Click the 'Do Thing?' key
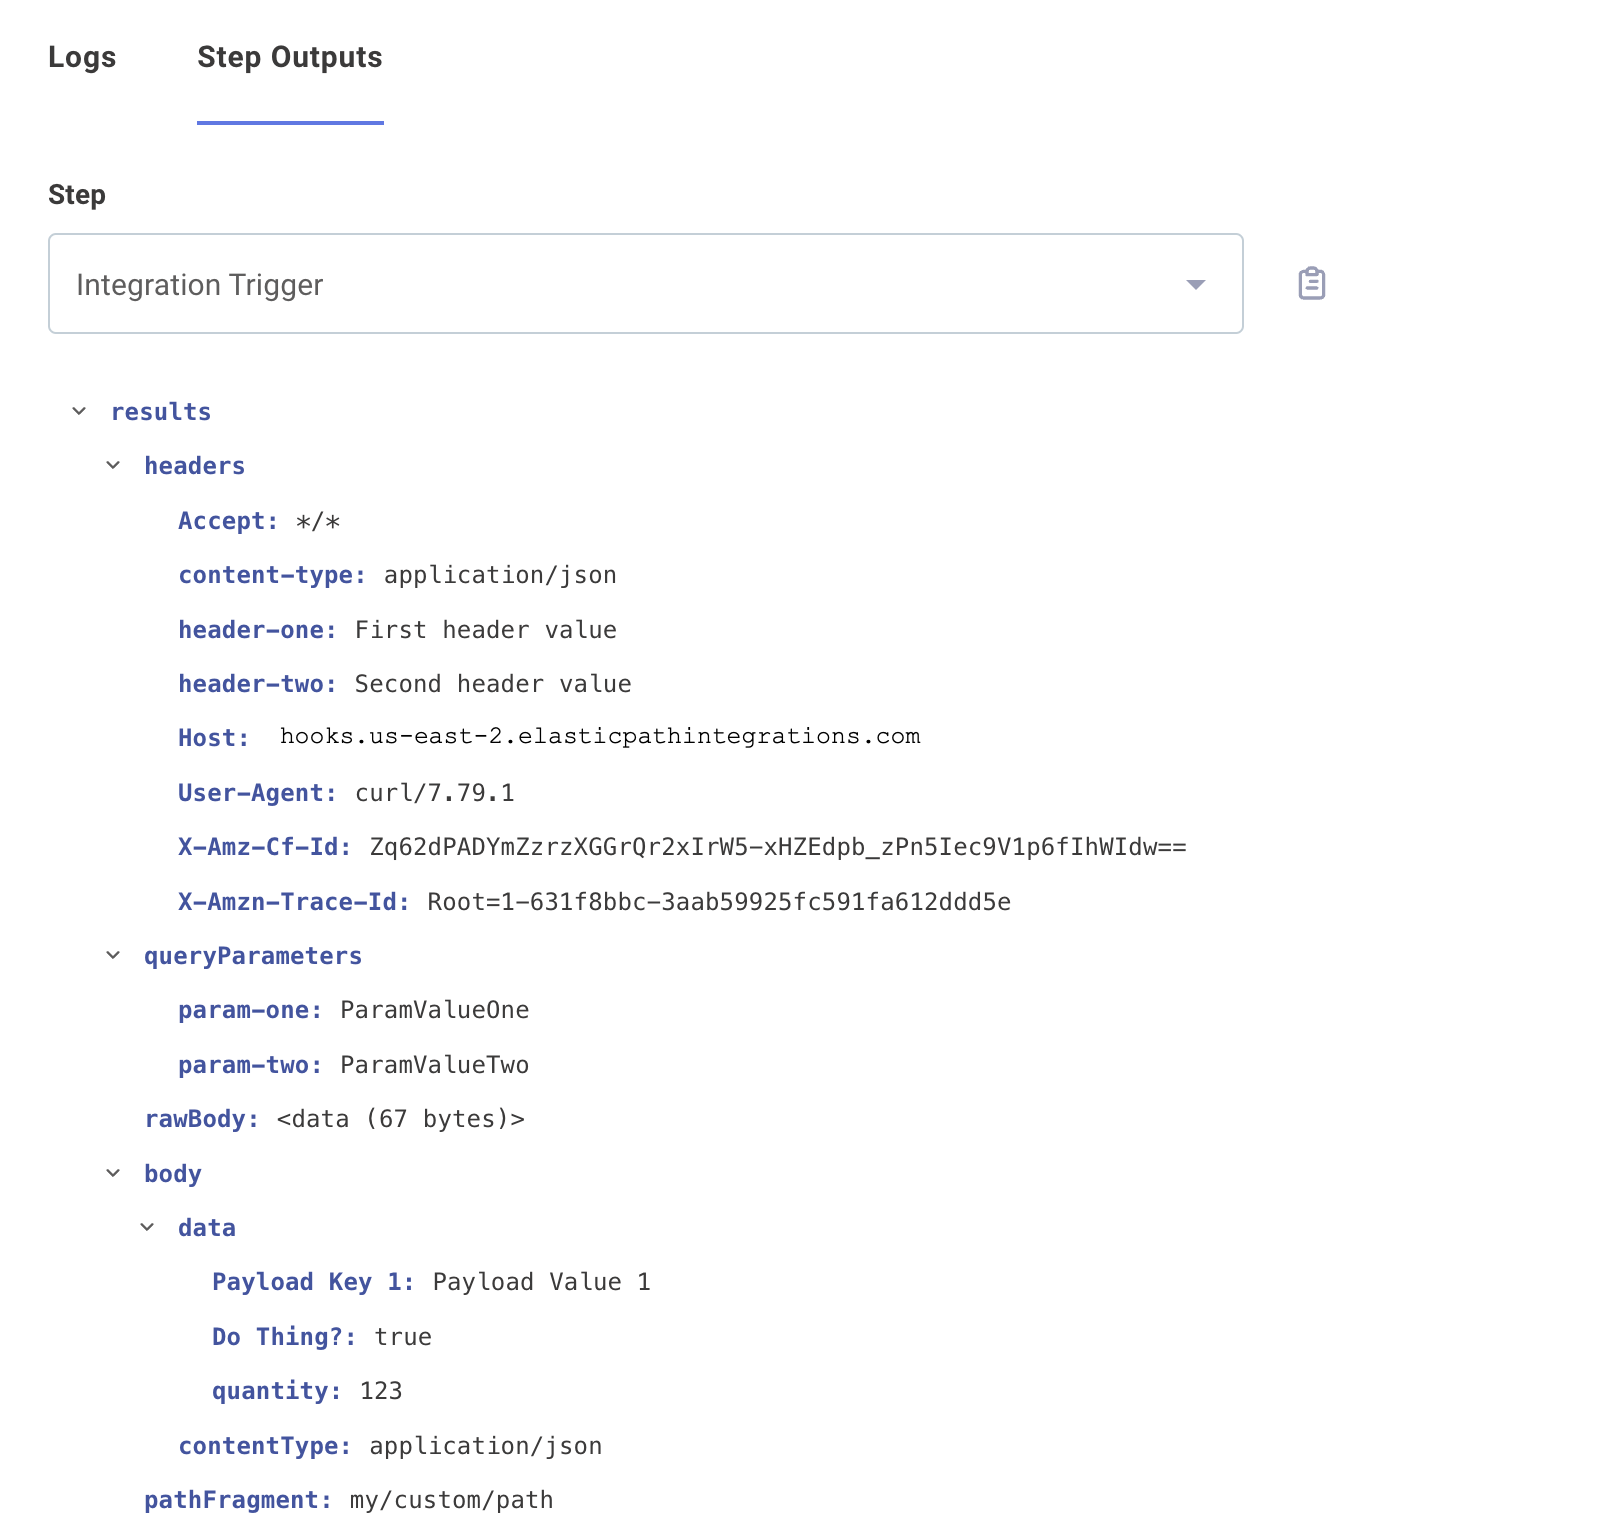 284,1337
